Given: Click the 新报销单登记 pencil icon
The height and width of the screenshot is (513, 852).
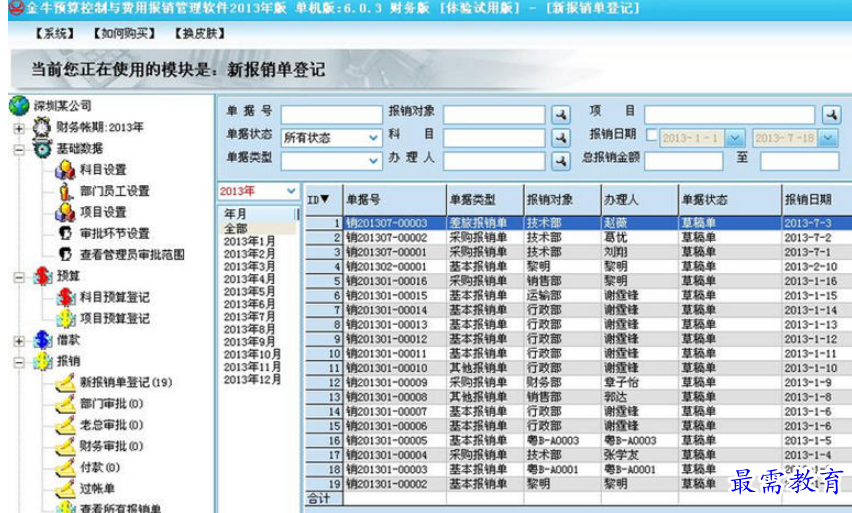Looking at the screenshot, I should tap(65, 382).
